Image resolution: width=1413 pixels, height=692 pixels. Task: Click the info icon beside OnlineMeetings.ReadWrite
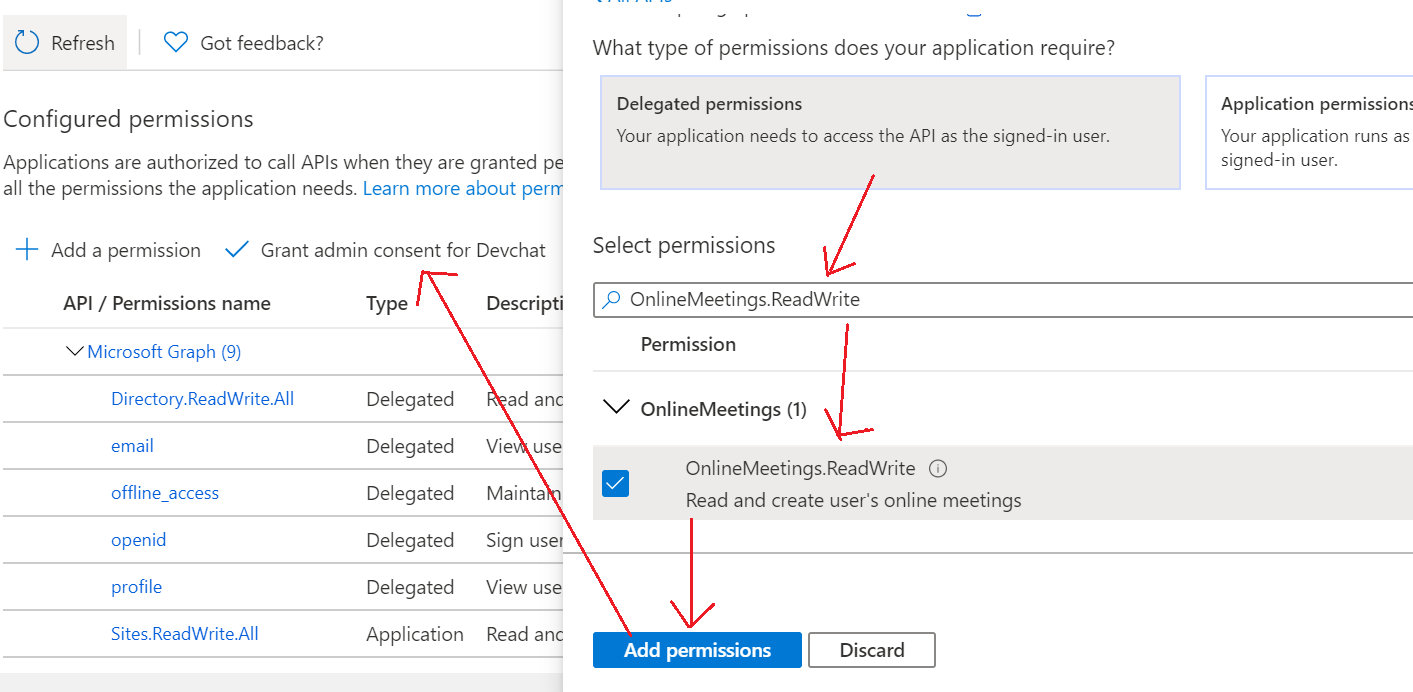(x=938, y=468)
